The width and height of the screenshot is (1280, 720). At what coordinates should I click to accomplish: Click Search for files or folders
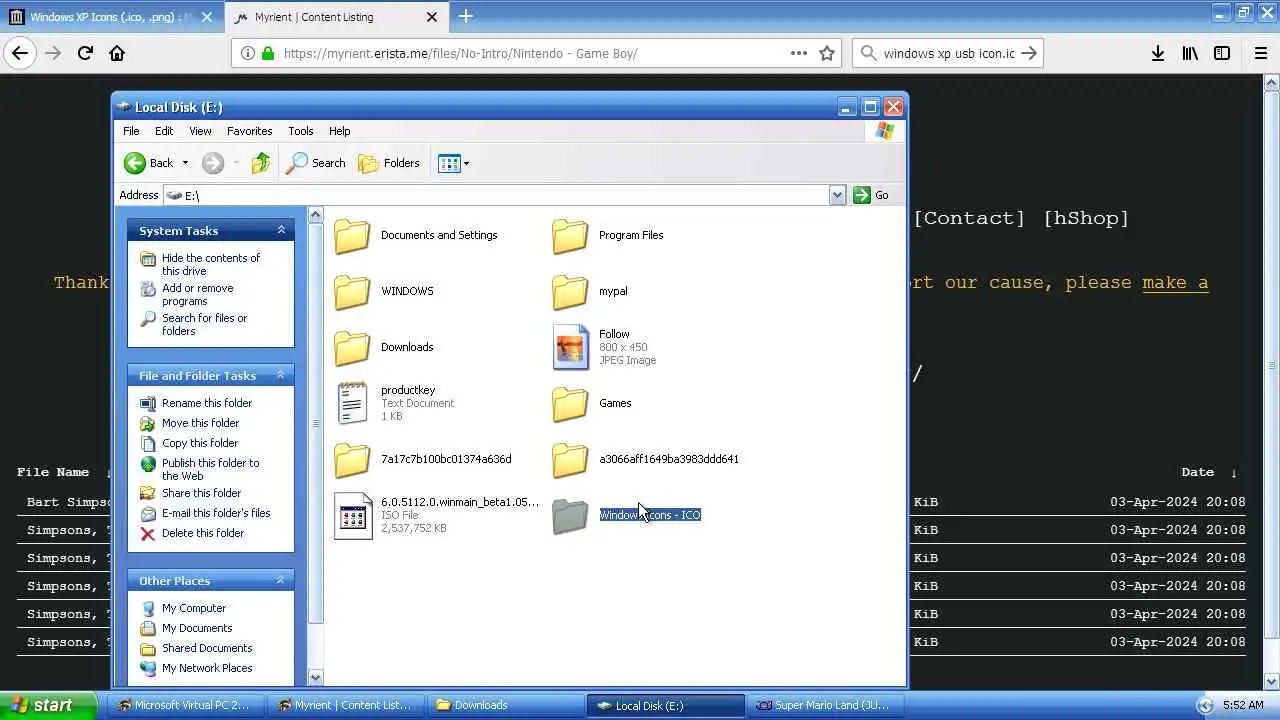click(x=205, y=324)
